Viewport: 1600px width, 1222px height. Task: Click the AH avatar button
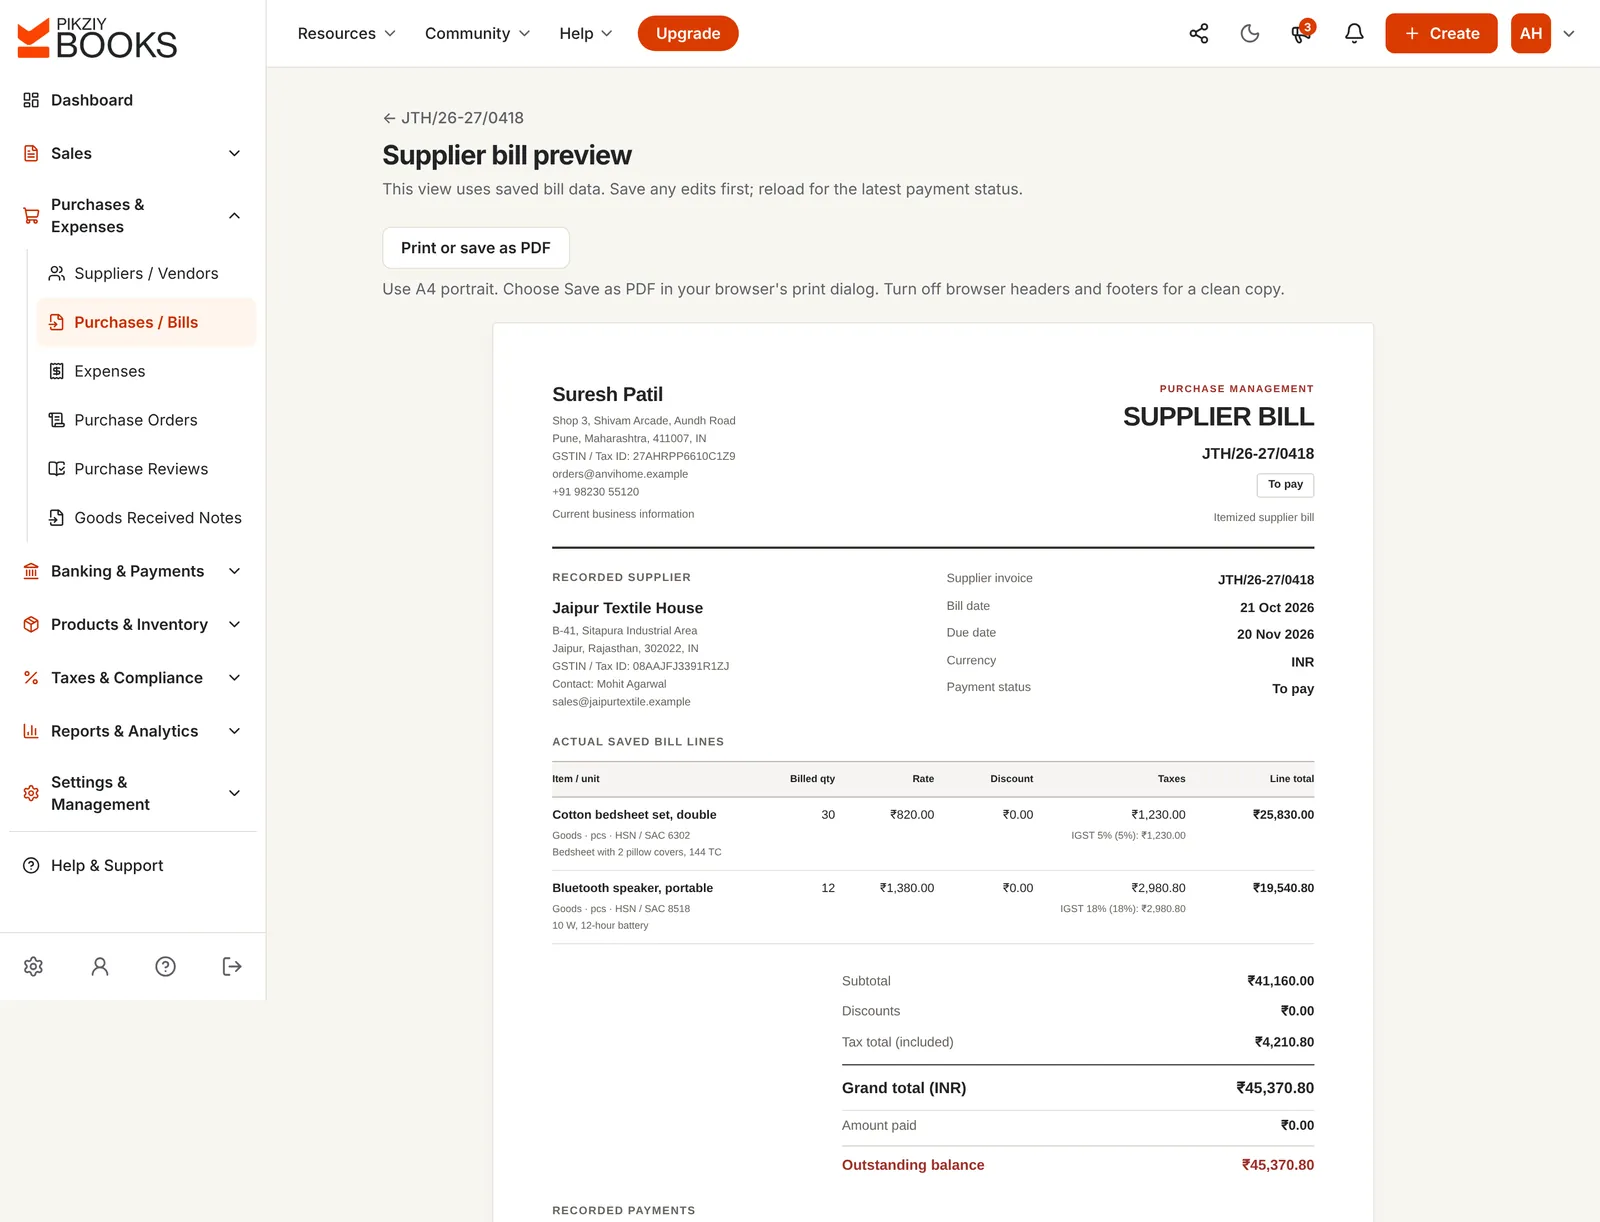point(1531,34)
